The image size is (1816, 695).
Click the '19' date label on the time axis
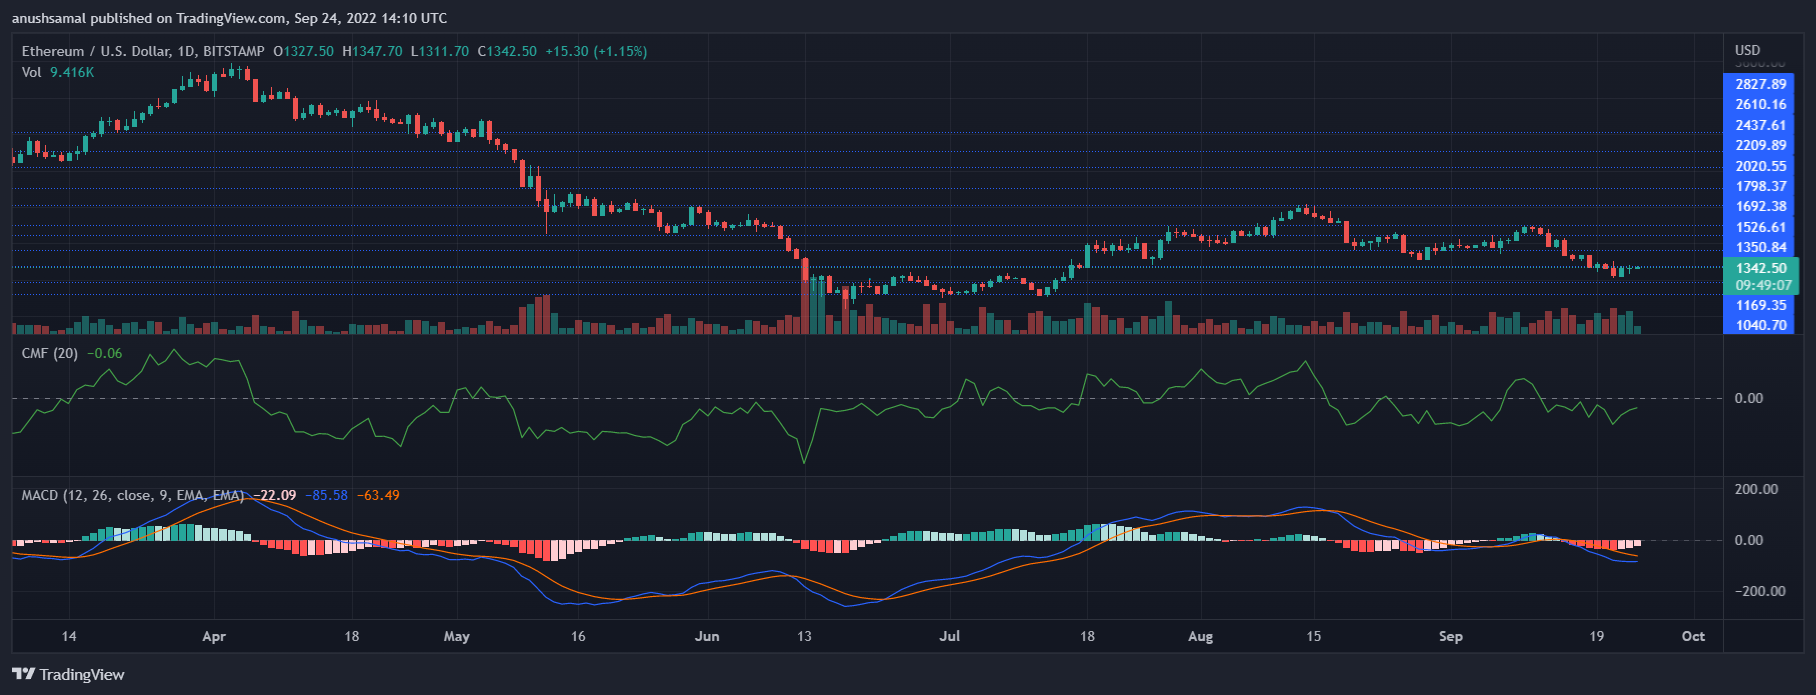pyautogui.click(x=1596, y=636)
